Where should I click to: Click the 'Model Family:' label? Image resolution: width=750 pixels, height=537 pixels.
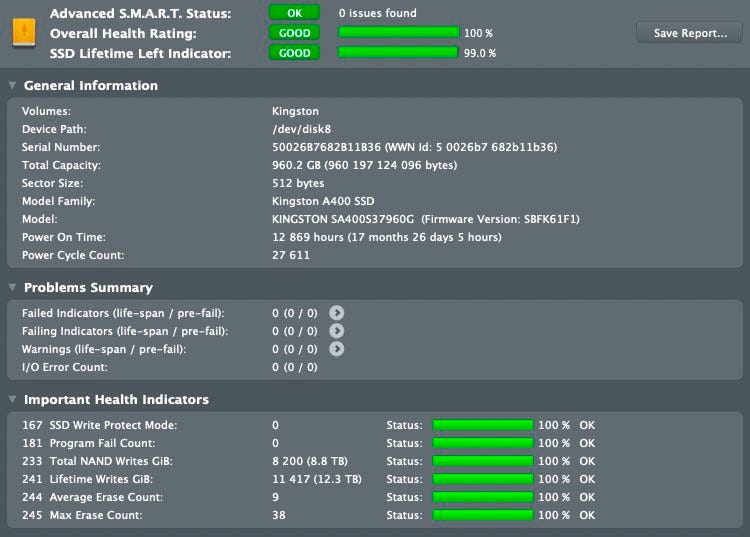[58, 201]
